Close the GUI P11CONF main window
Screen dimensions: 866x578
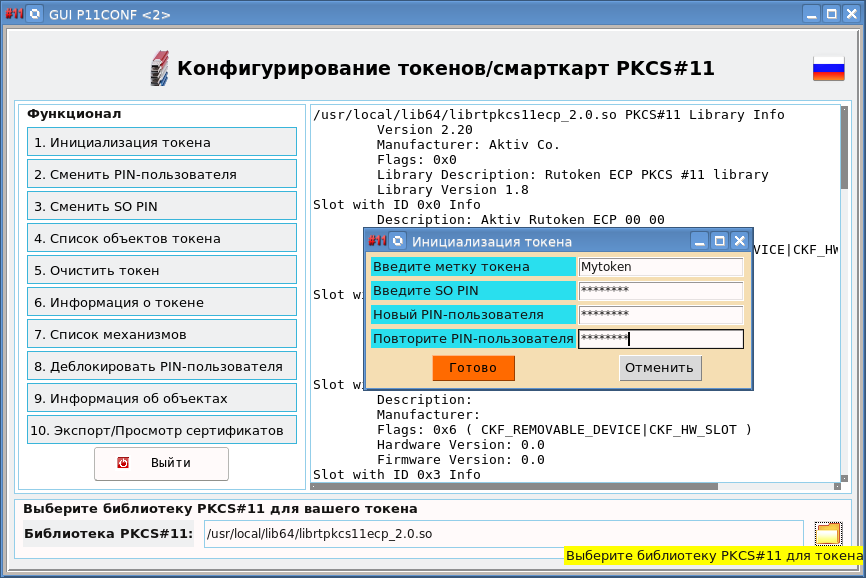point(851,14)
